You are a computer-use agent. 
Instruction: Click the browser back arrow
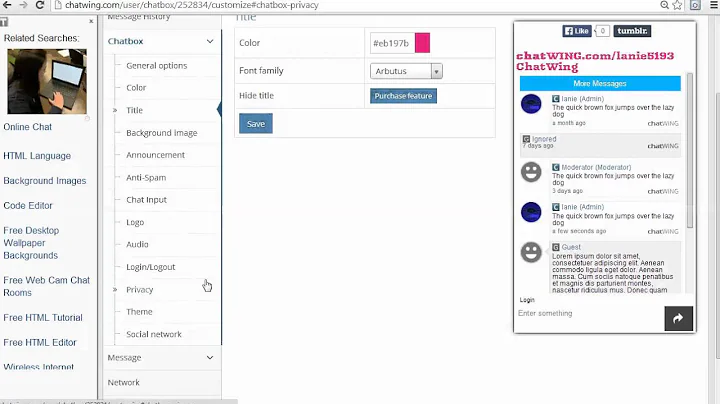pyautogui.click(x=7, y=5)
